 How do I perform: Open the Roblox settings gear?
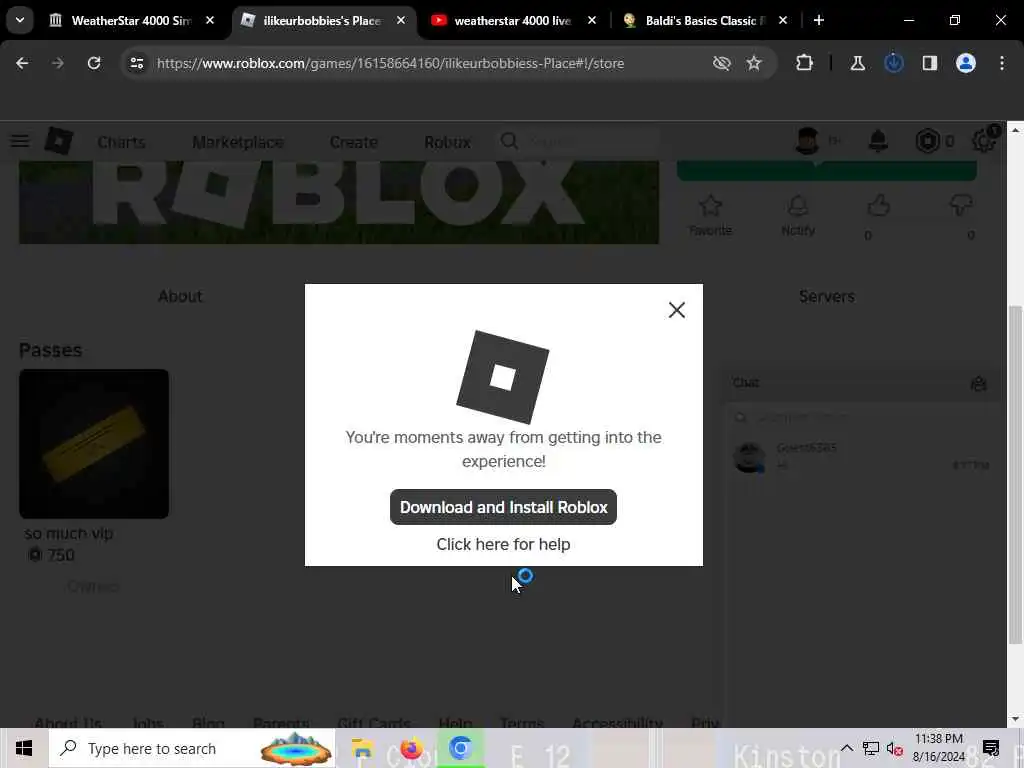tap(983, 141)
